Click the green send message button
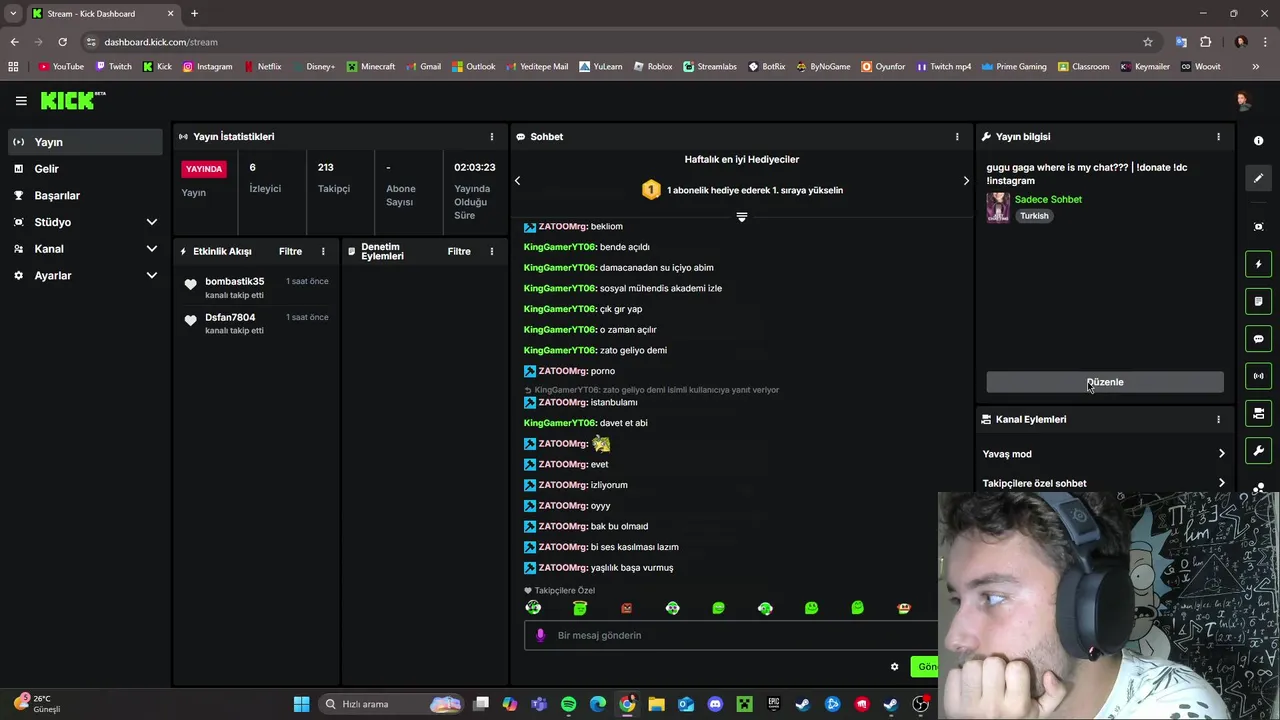The image size is (1280, 720). pyautogui.click(x=926, y=667)
